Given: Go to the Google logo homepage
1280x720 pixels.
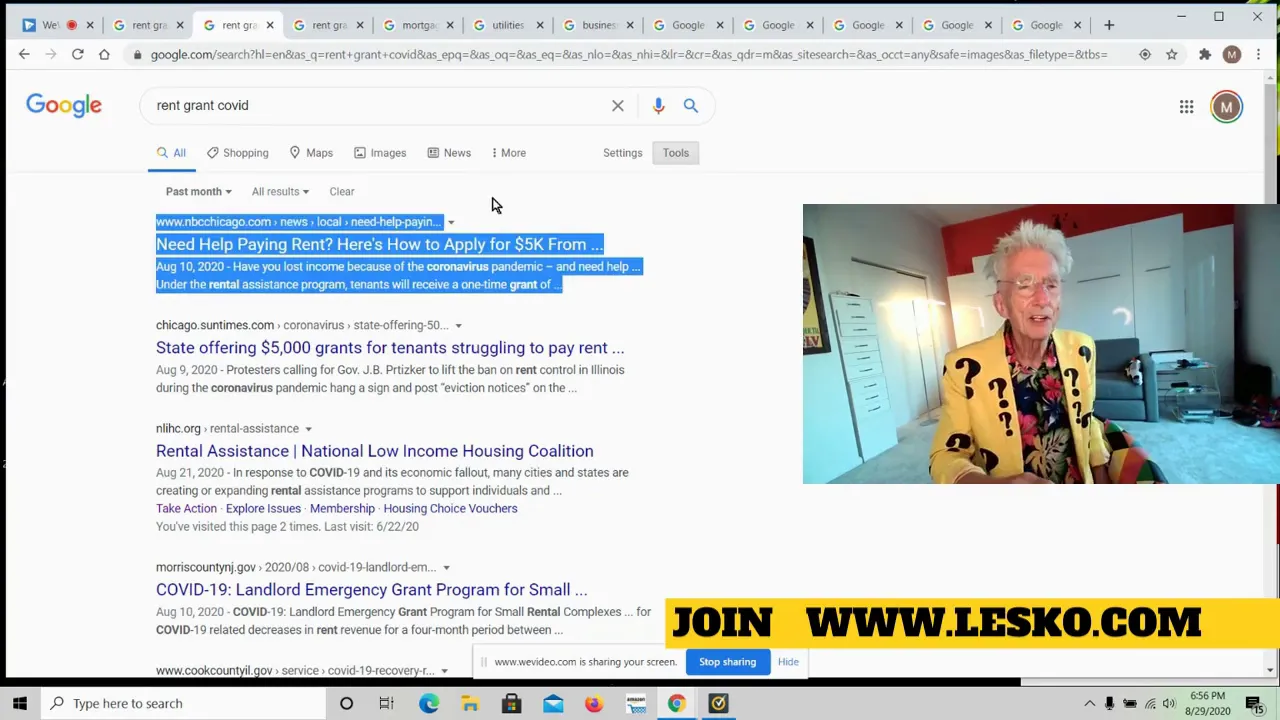Looking at the screenshot, I should point(64,105).
